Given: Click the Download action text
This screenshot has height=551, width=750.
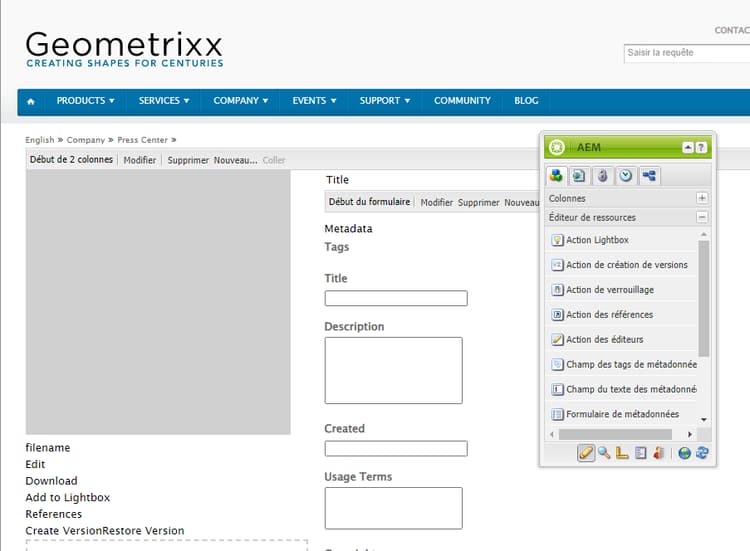Looking at the screenshot, I should [51, 481].
